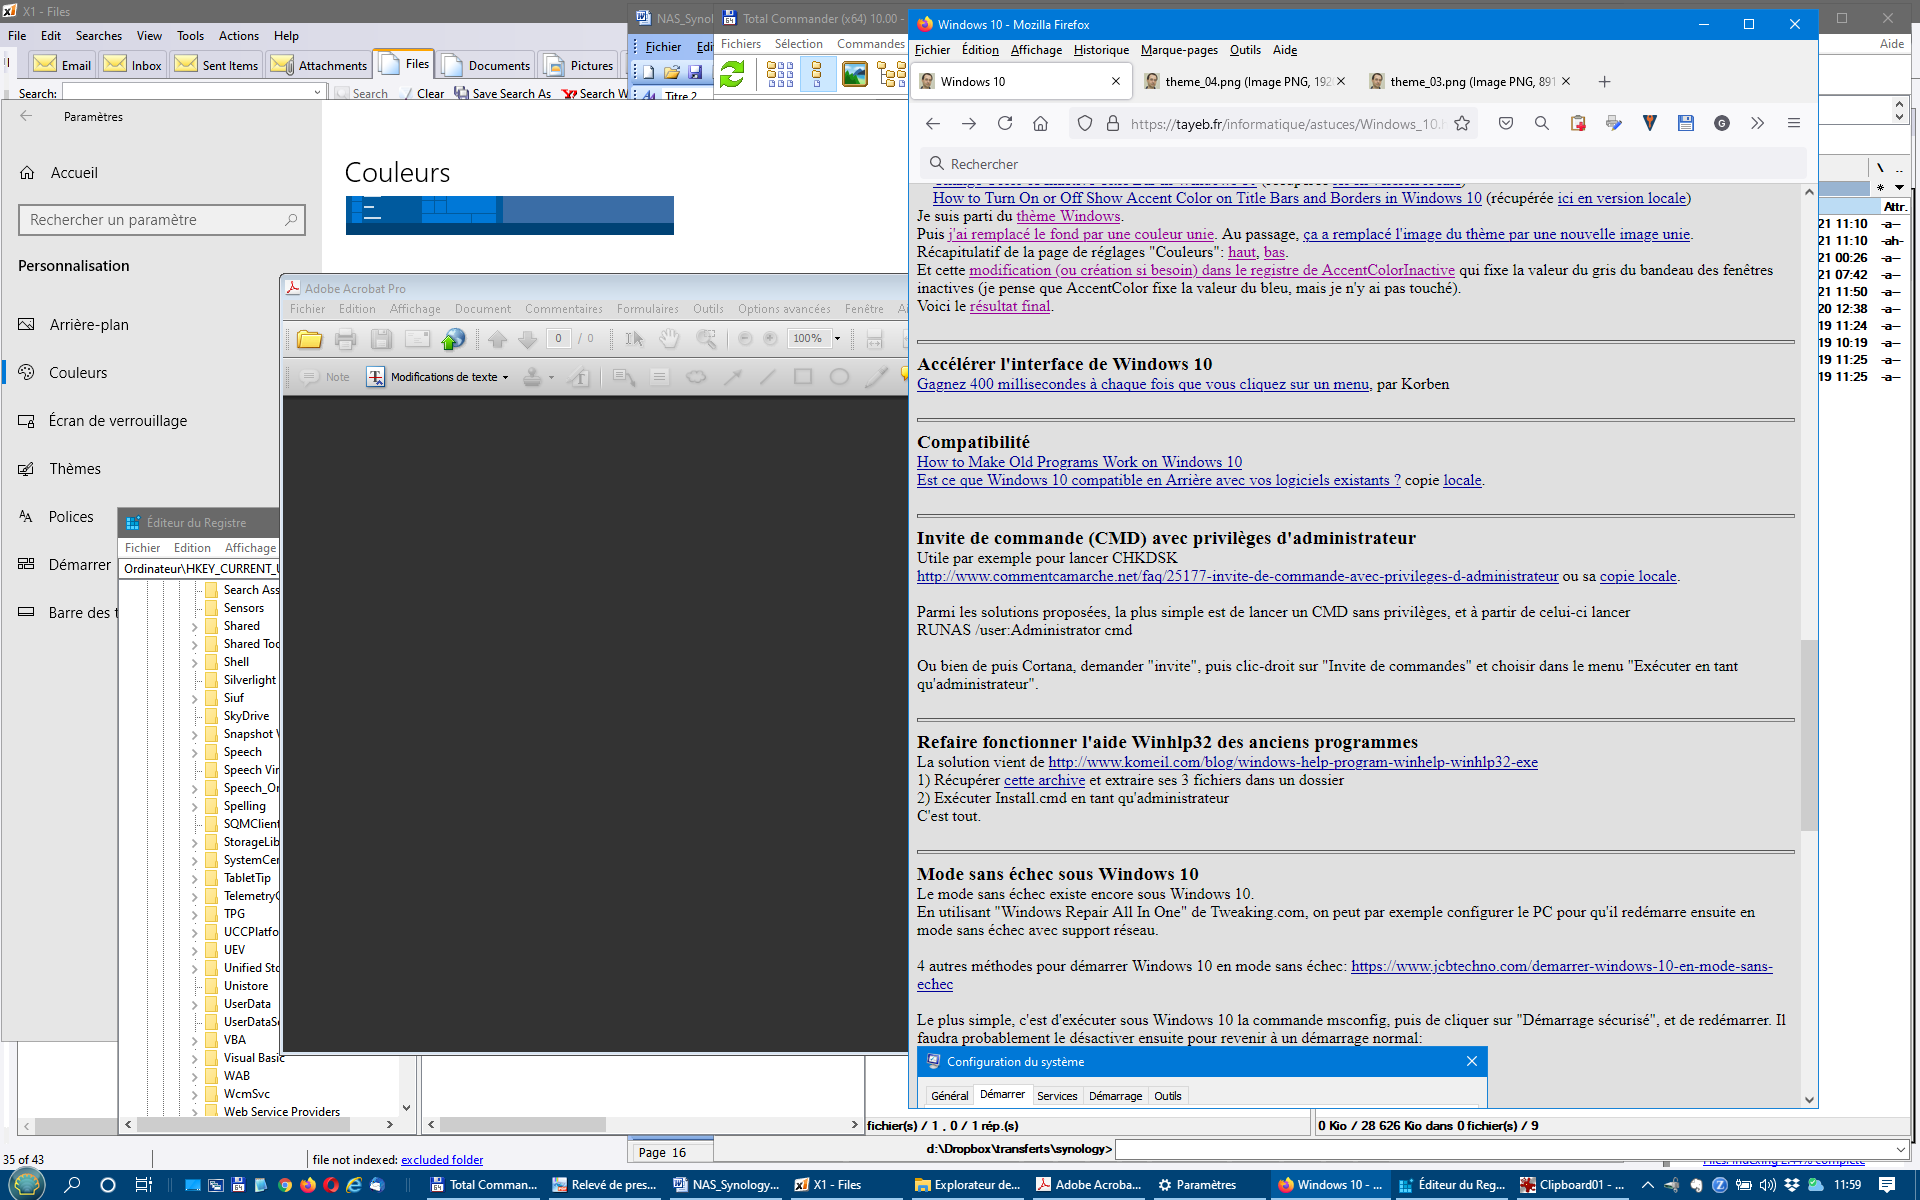Save to Pocket icon in Firefox toolbar
Image resolution: width=1920 pixels, height=1200 pixels.
1506,123
